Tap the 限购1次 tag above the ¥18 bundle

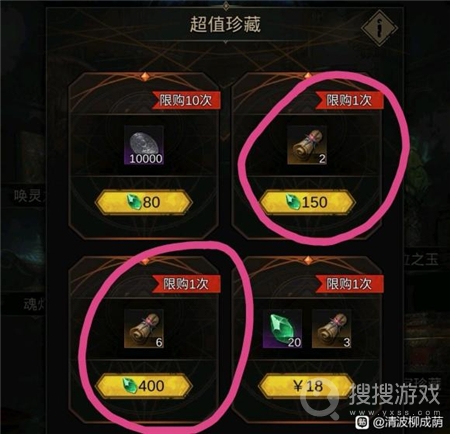349,284
